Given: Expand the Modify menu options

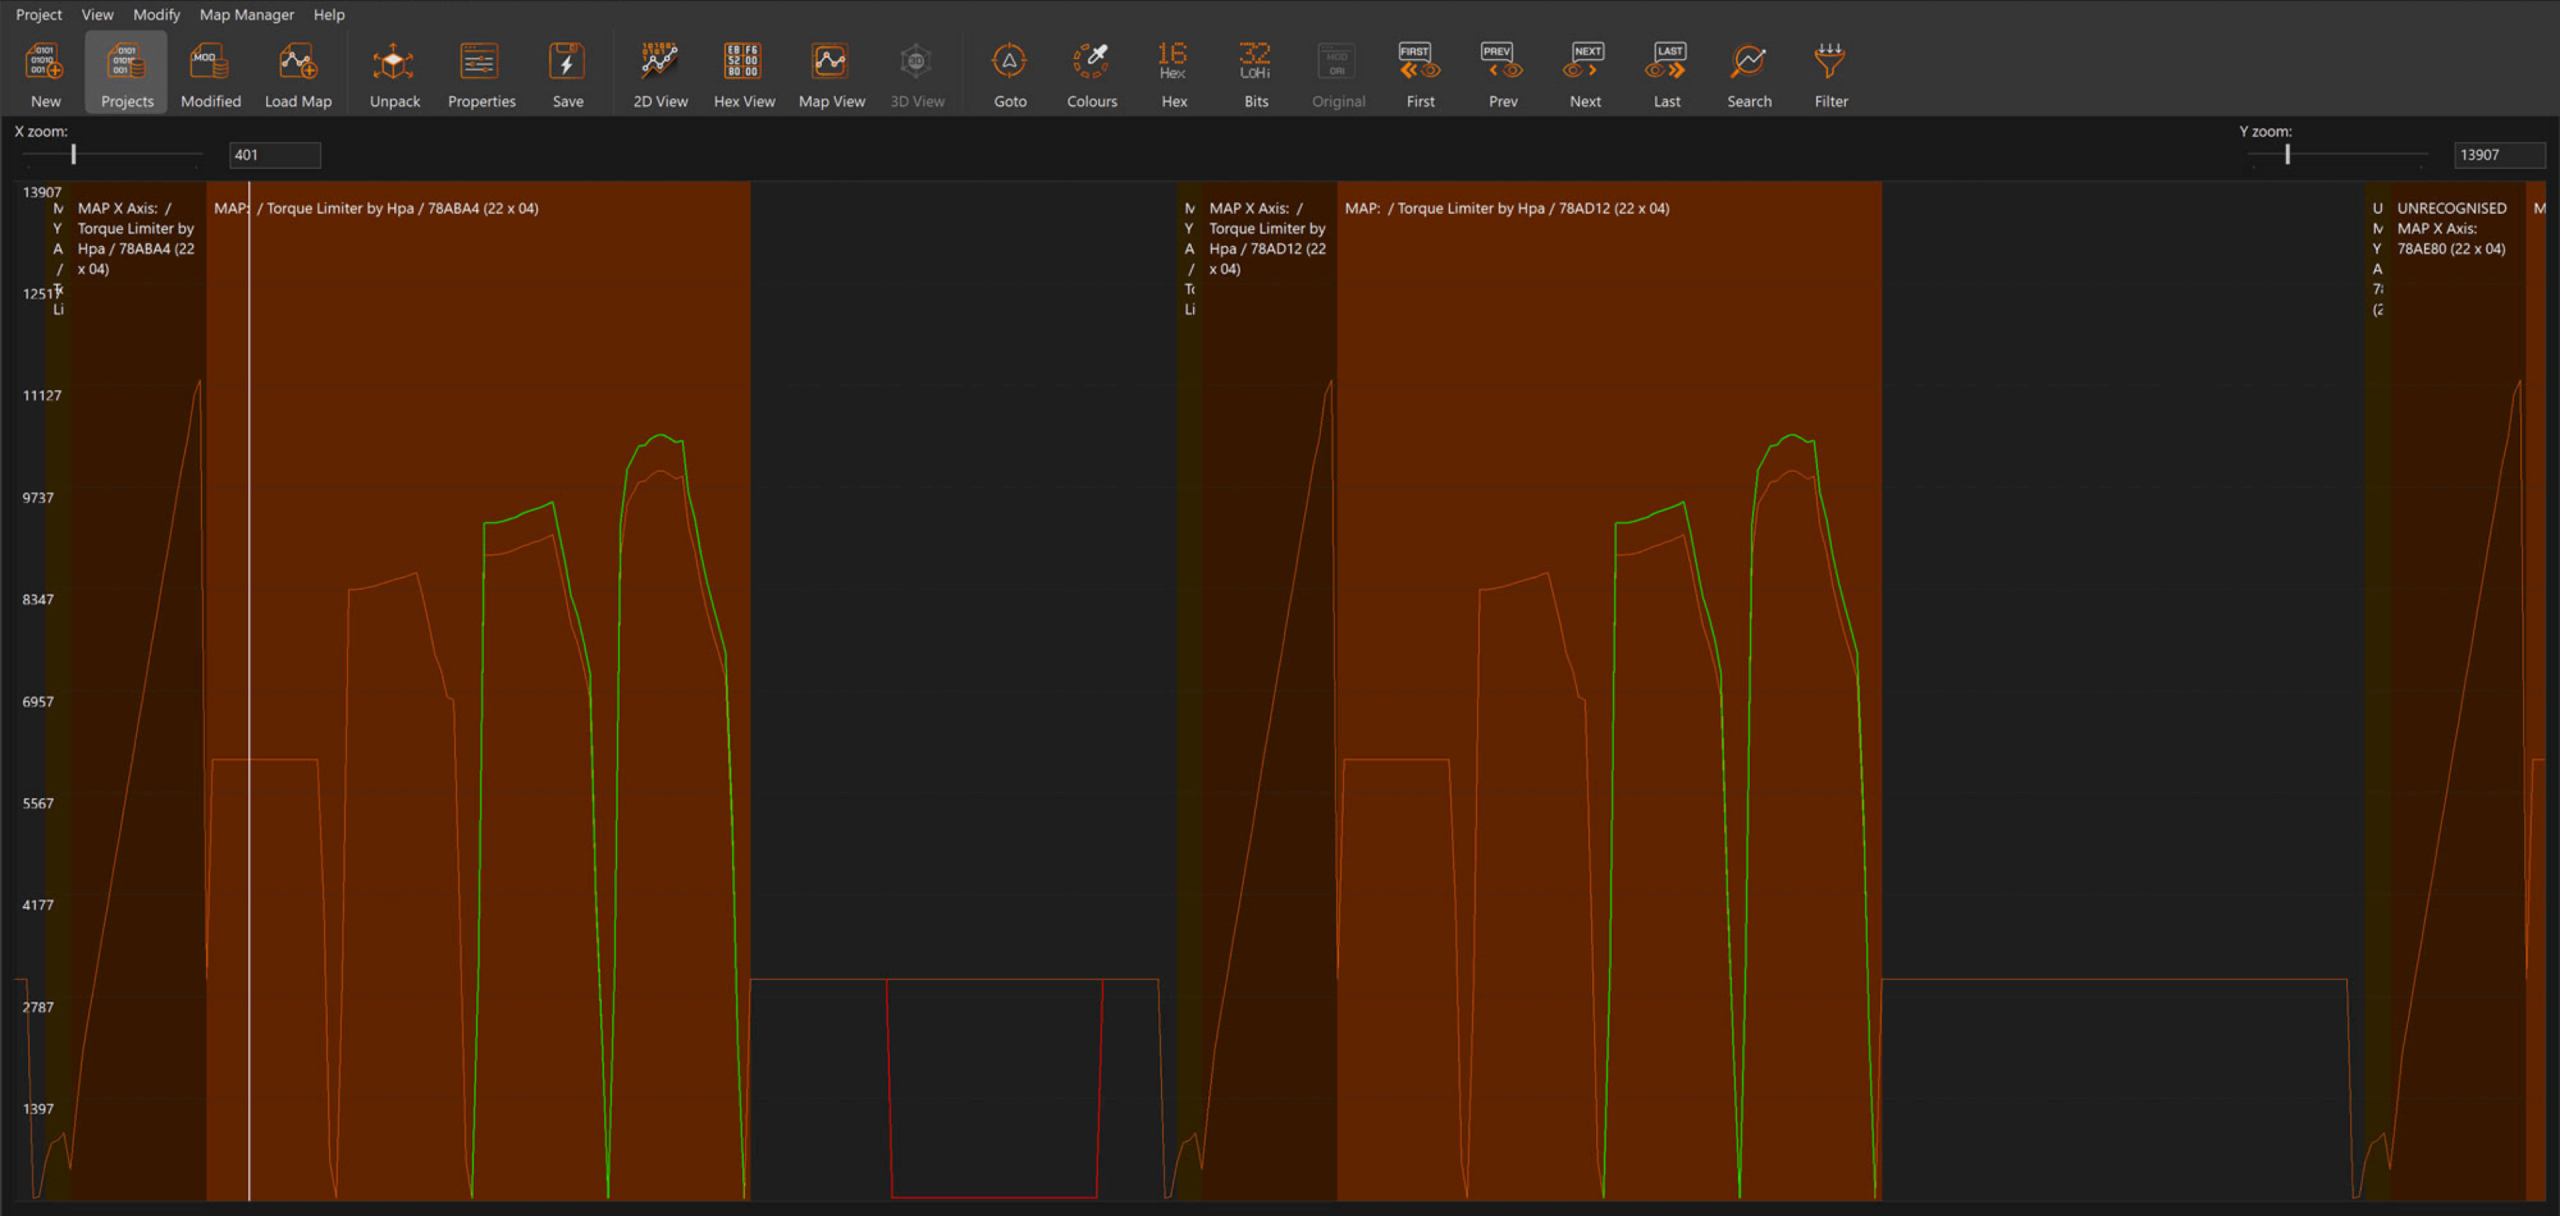Looking at the screenshot, I should 156,14.
